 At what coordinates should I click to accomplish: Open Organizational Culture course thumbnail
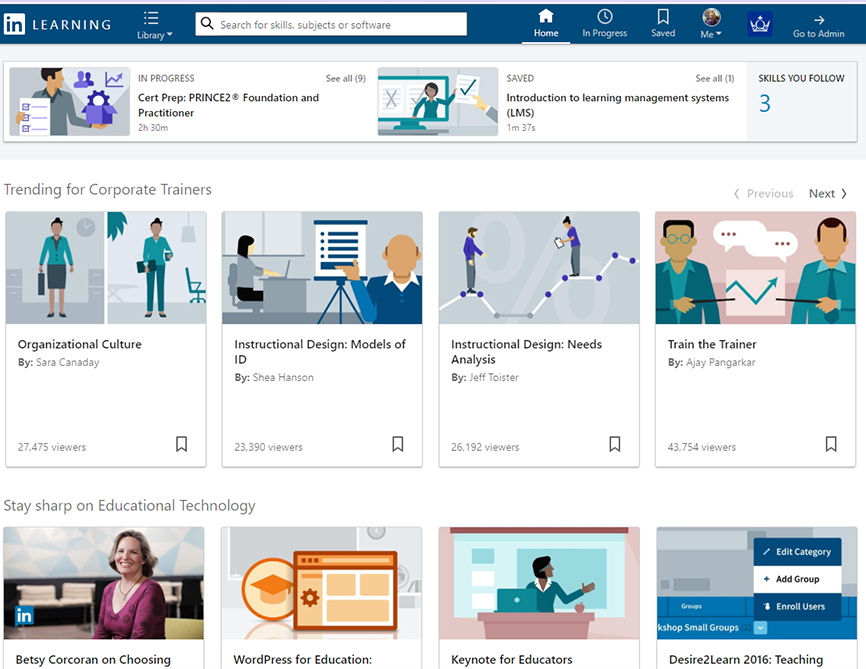pos(106,268)
